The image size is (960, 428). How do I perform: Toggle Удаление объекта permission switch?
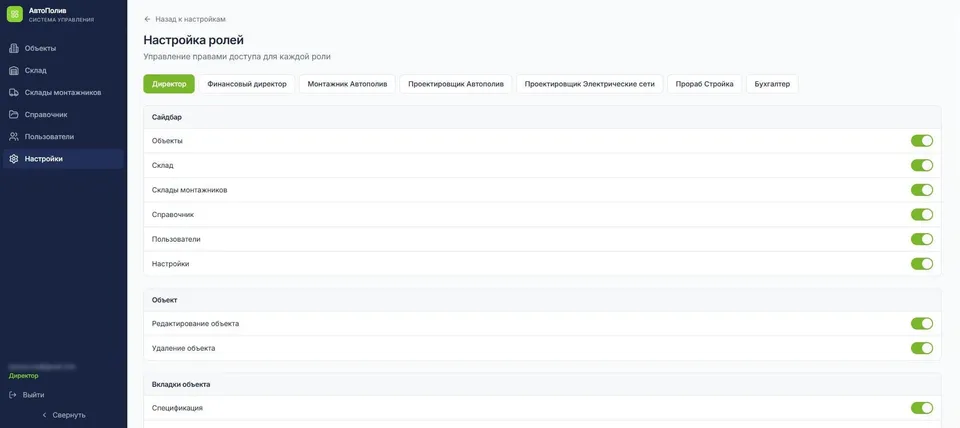(921, 348)
